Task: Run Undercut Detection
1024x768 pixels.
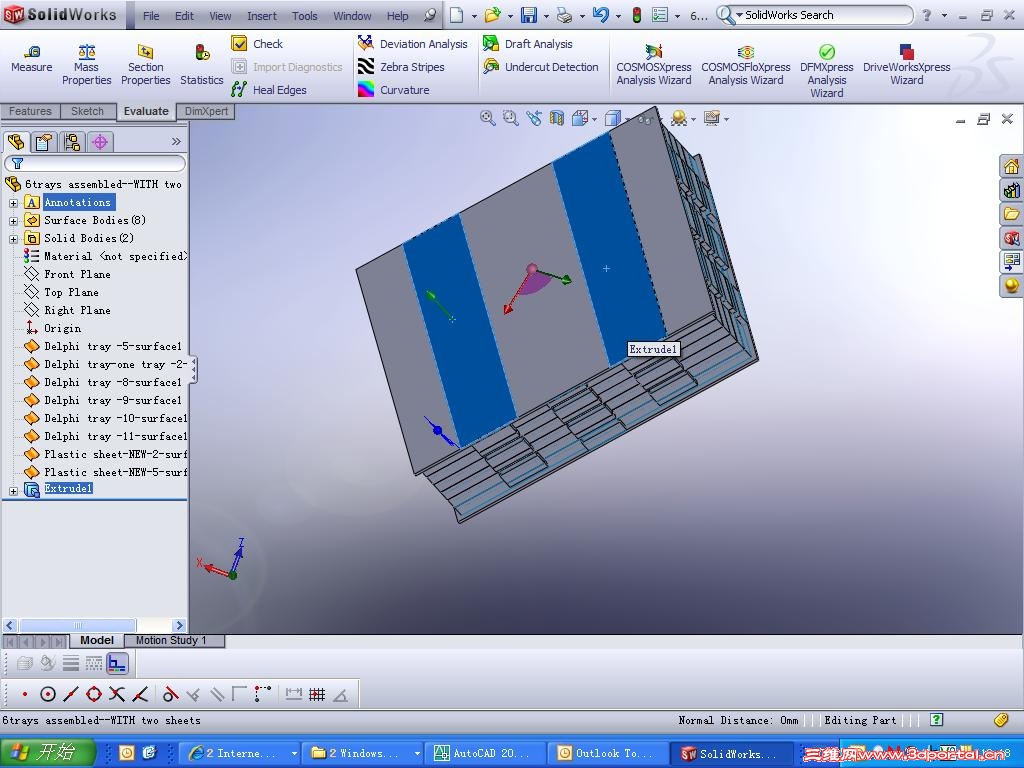Action: [x=541, y=67]
